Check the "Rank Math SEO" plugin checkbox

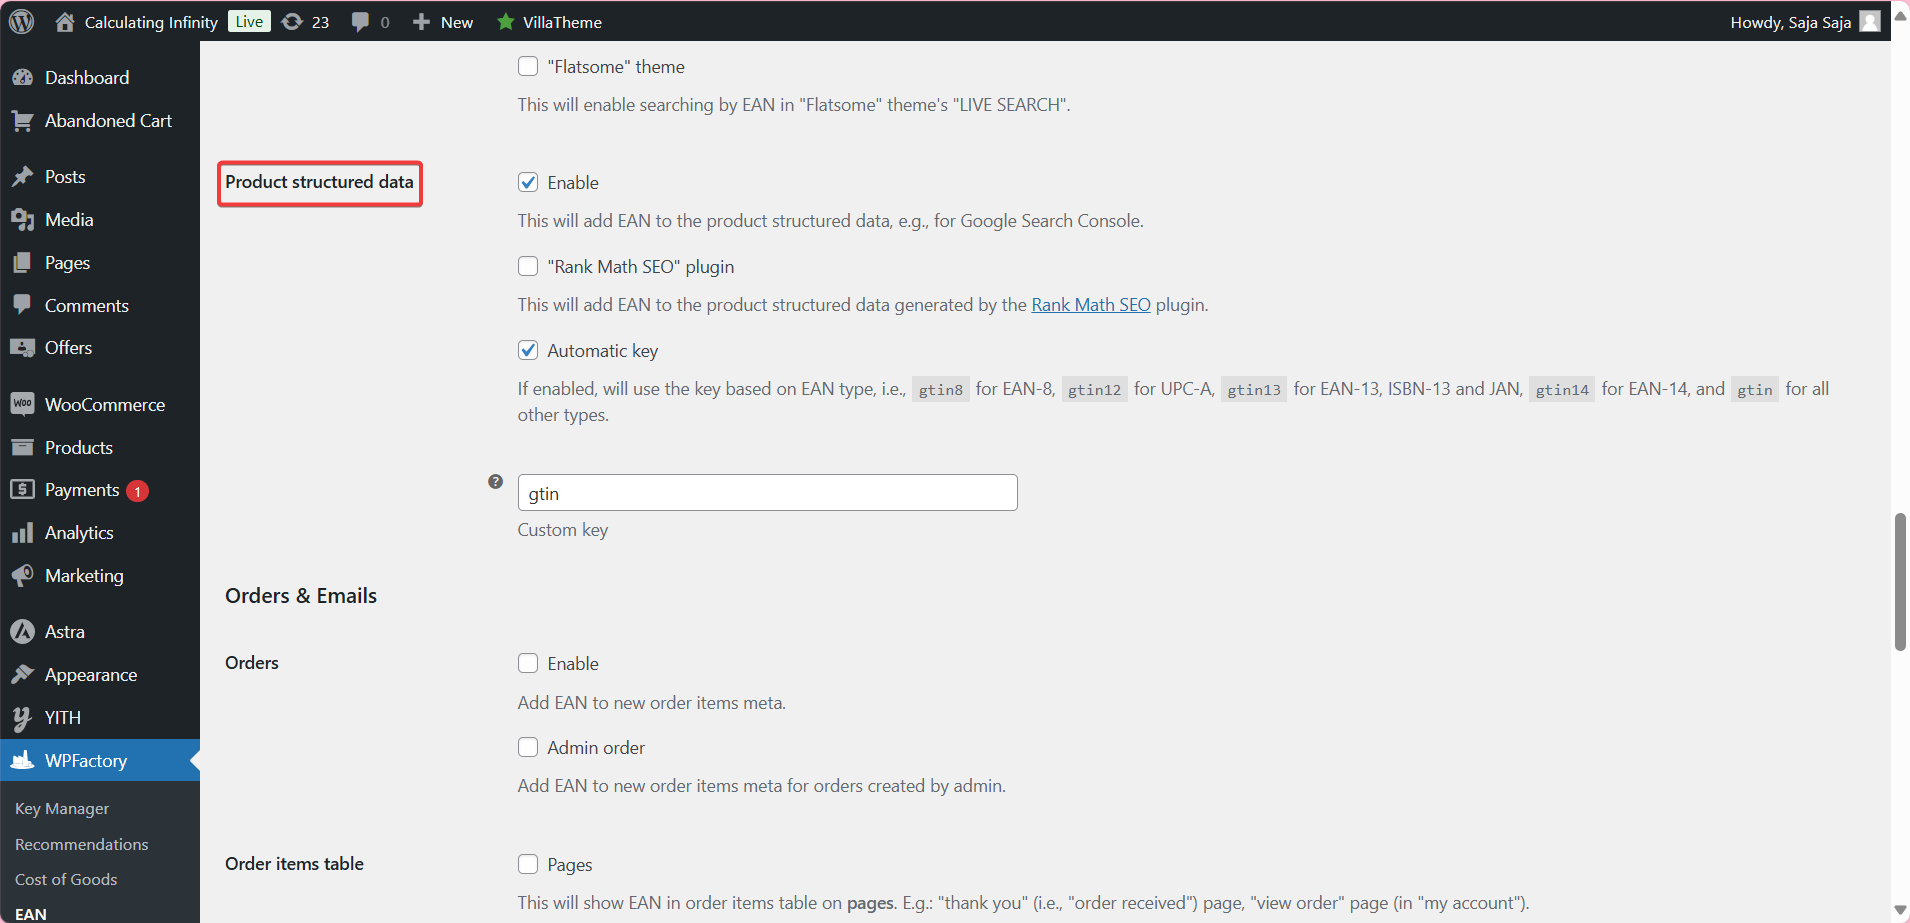tap(528, 266)
